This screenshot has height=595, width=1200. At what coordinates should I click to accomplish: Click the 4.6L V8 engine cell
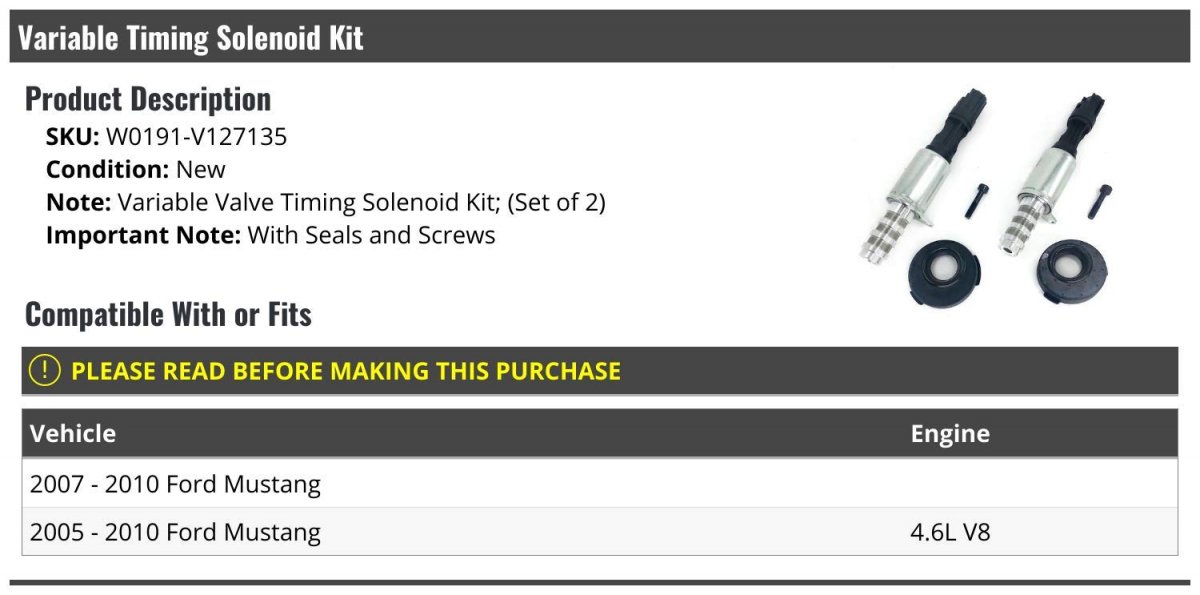click(x=950, y=532)
